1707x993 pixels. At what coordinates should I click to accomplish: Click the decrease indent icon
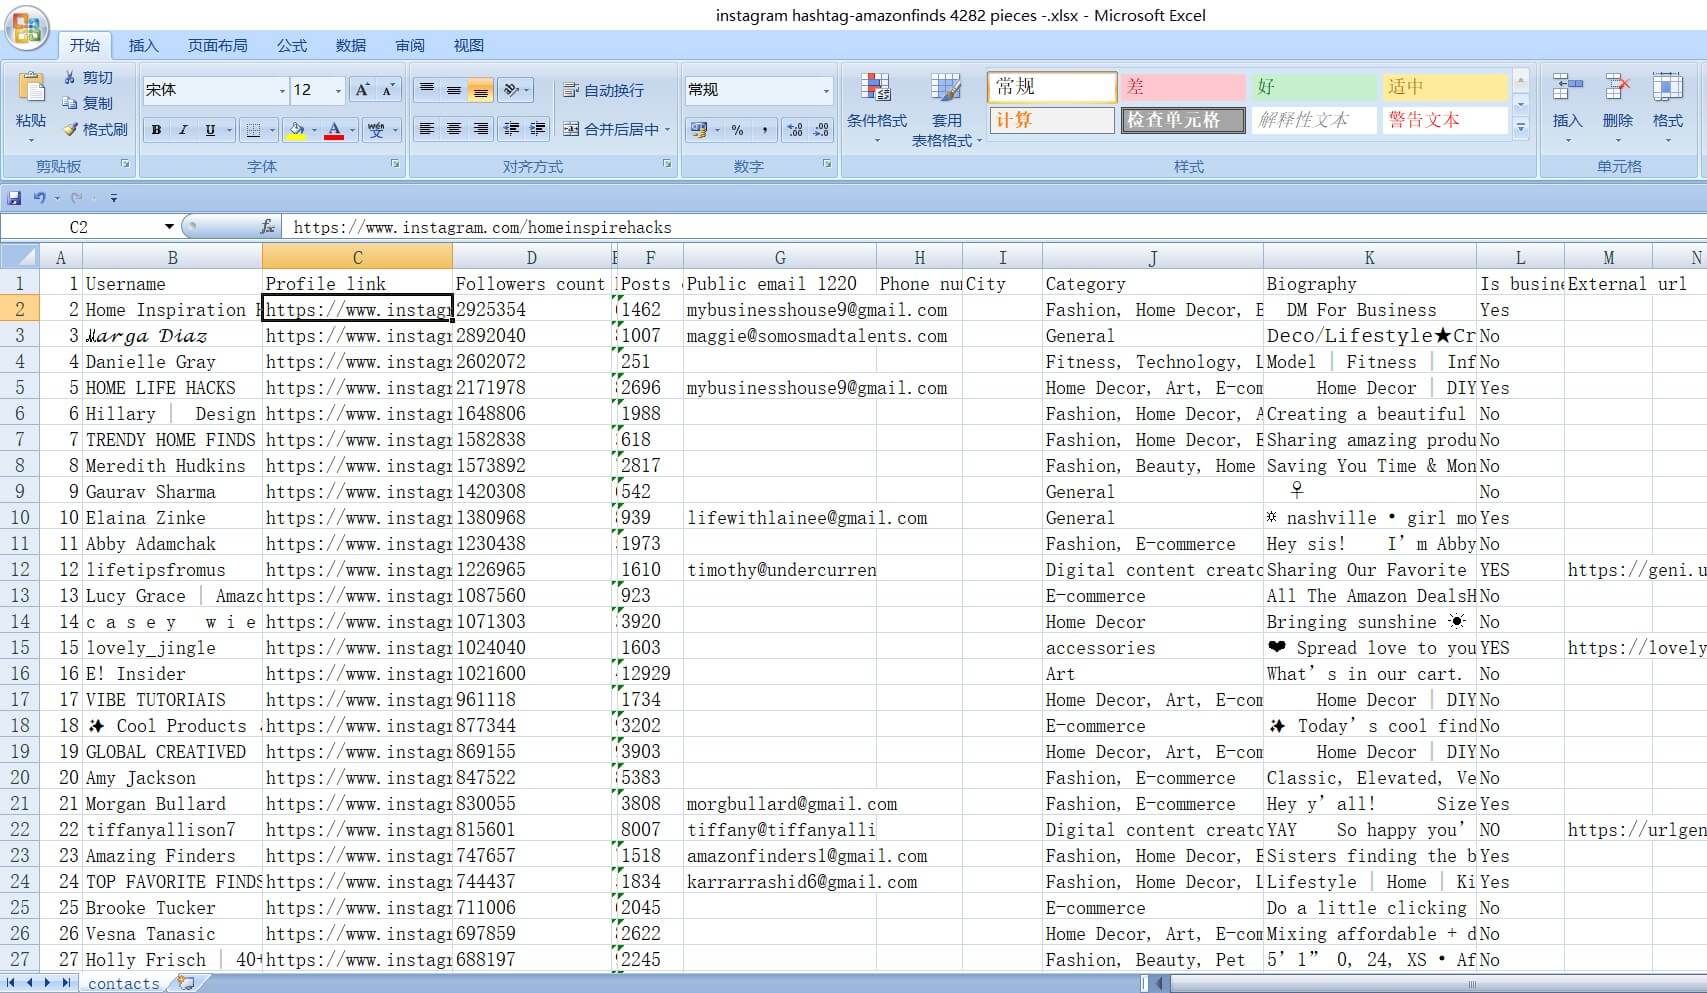511,129
